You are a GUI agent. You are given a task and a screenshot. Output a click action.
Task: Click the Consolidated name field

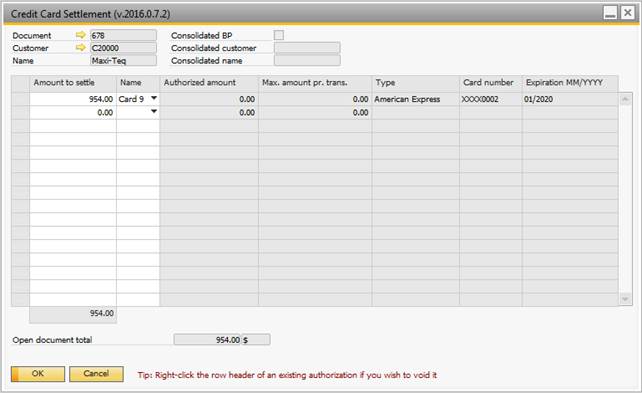click(x=307, y=61)
